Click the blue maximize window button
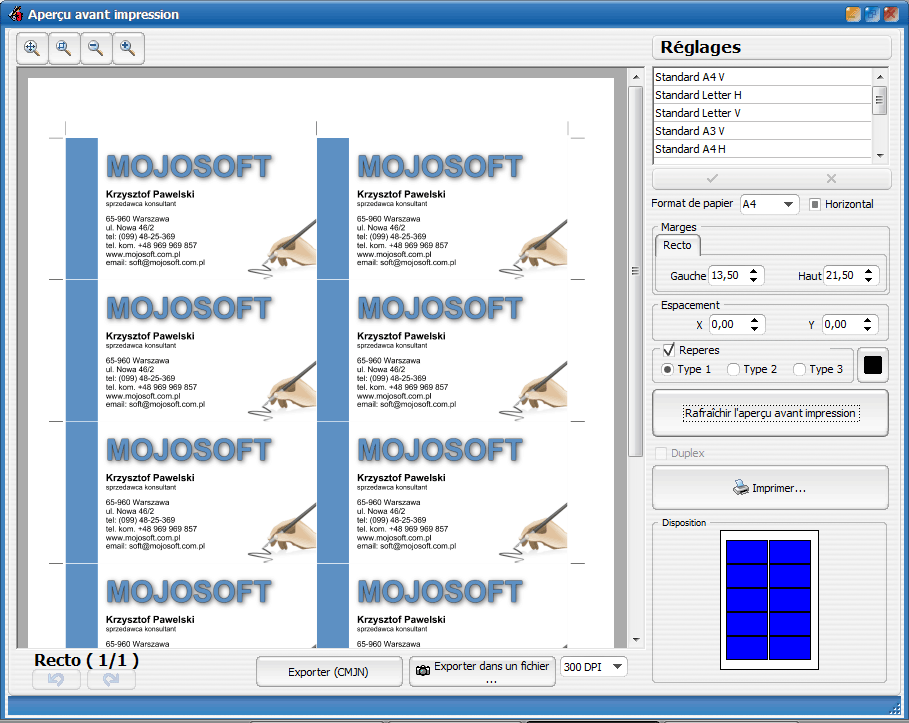The height and width of the screenshot is (723, 909). pos(872,14)
